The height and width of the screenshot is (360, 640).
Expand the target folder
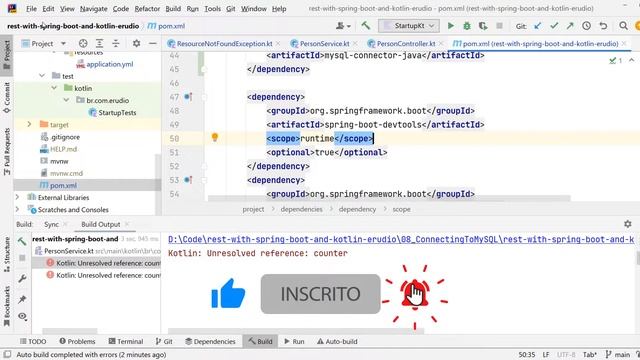pyautogui.click(x=29, y=124)
